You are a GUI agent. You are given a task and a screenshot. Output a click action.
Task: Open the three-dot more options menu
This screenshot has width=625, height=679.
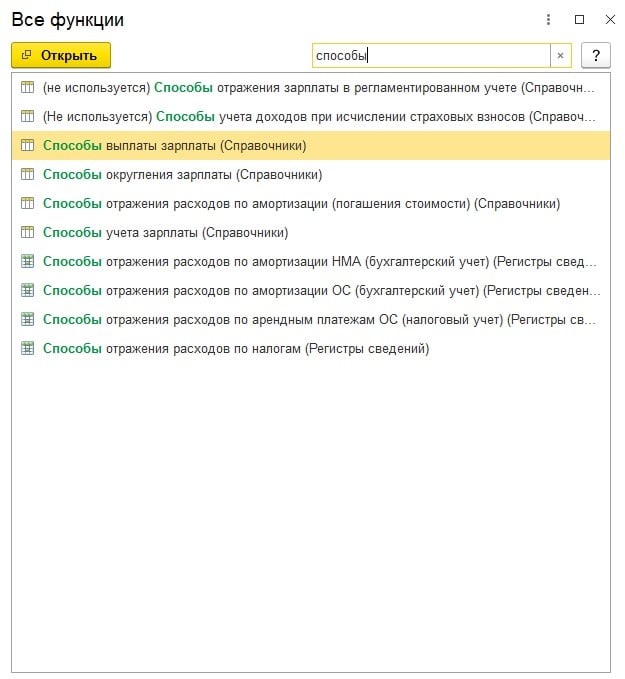point(548,19)
